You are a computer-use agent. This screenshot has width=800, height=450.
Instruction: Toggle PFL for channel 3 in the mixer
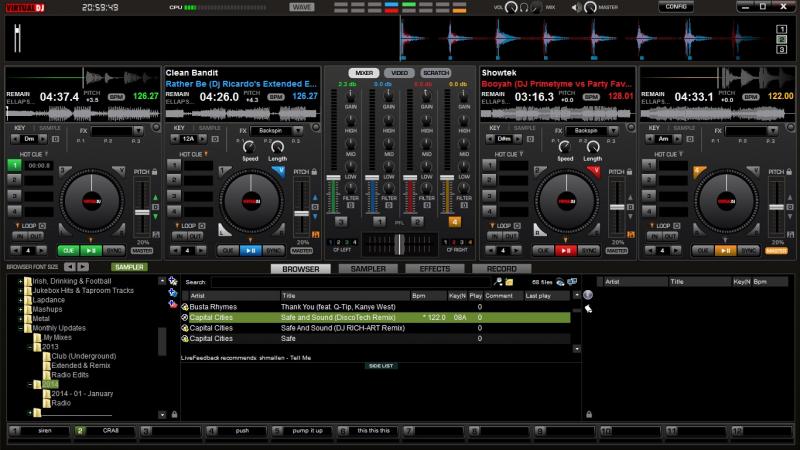pos(341,221)
